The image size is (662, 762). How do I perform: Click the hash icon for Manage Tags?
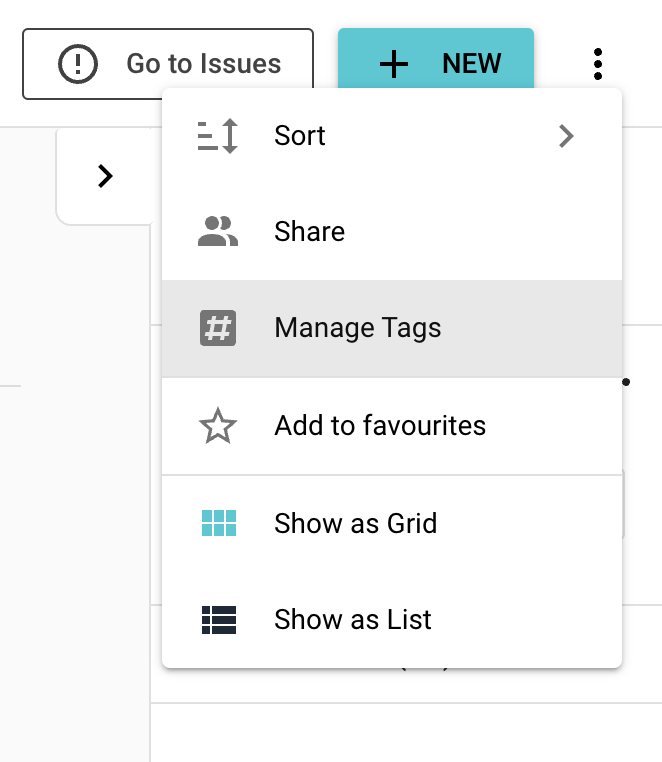[x=217, y=328]
